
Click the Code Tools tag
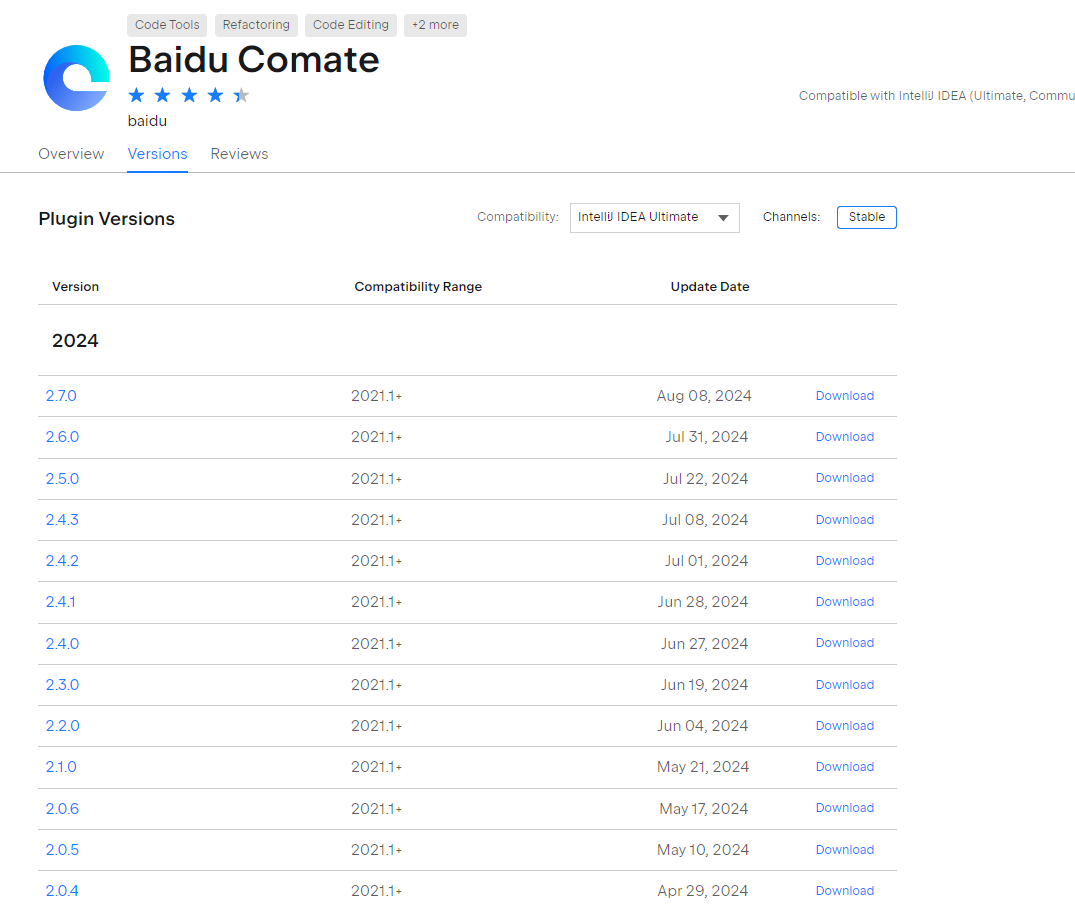pyautogui.click(x=167, y=25)
